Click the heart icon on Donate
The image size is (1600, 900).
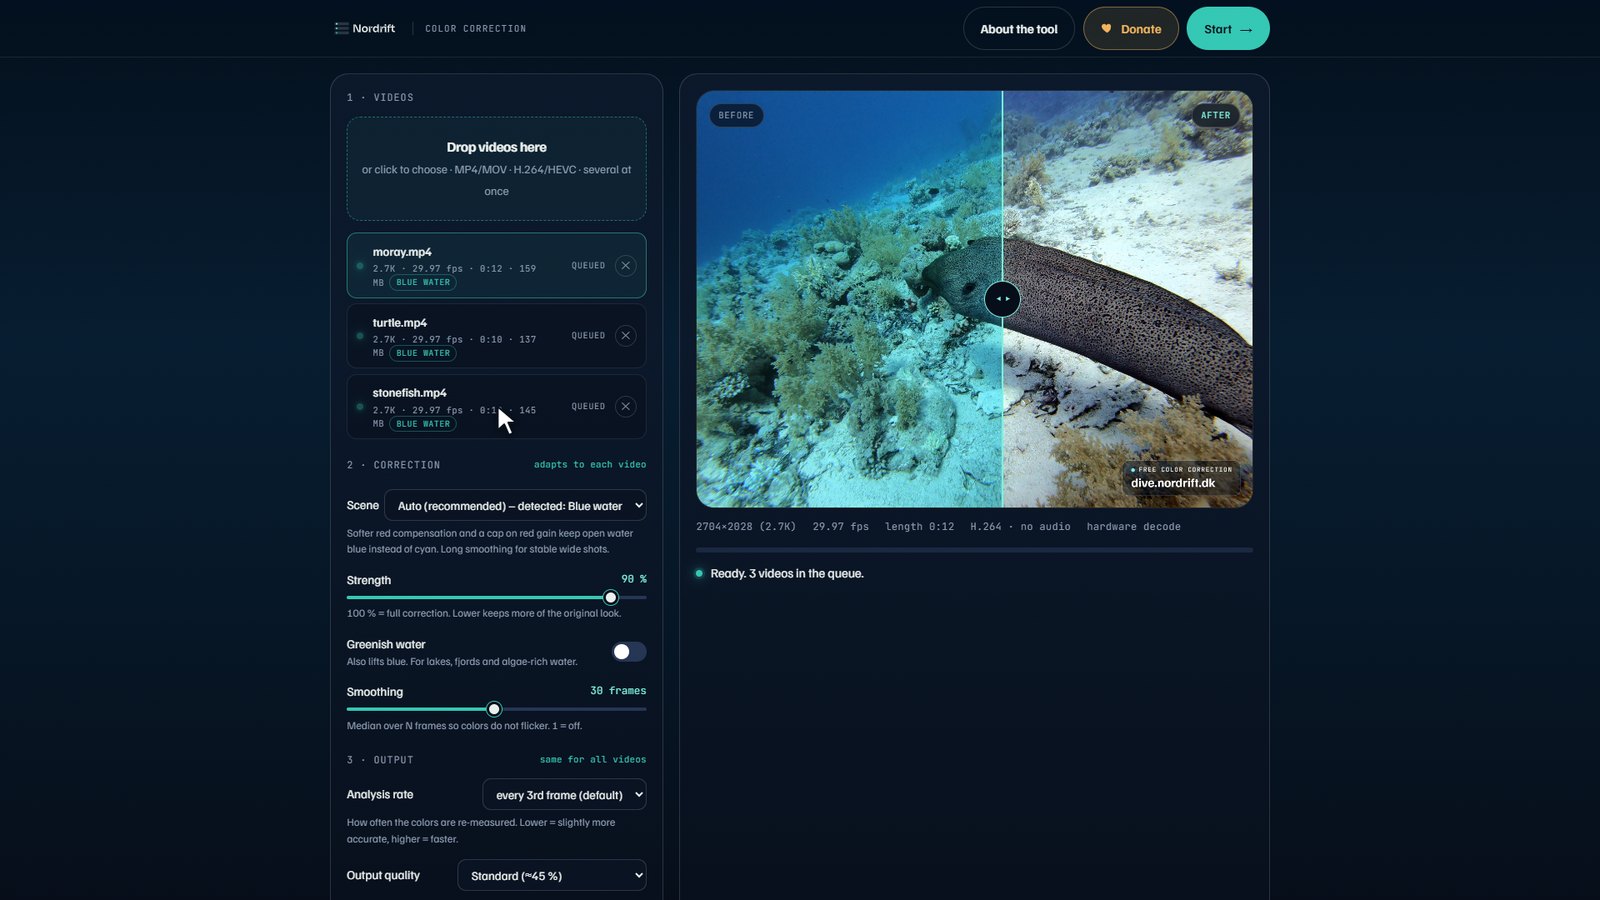point(1106,29)
